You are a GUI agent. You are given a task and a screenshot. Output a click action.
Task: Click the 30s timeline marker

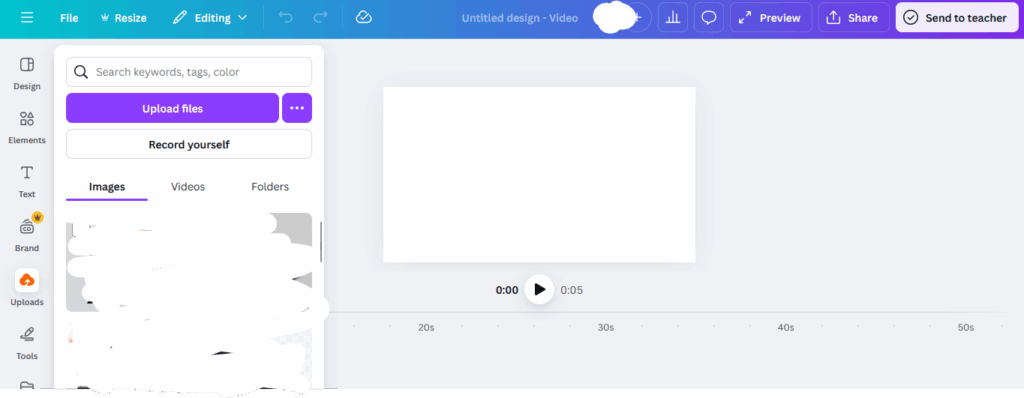tap(606, 327)
